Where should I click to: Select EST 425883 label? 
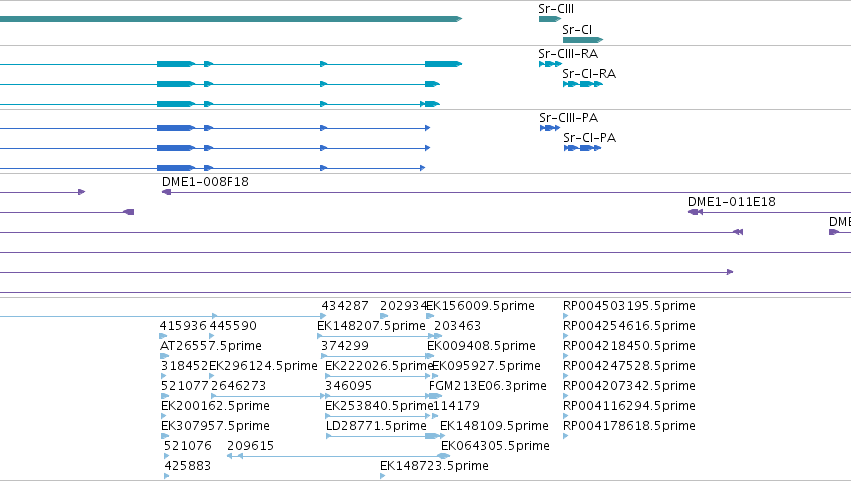[188, 467]
